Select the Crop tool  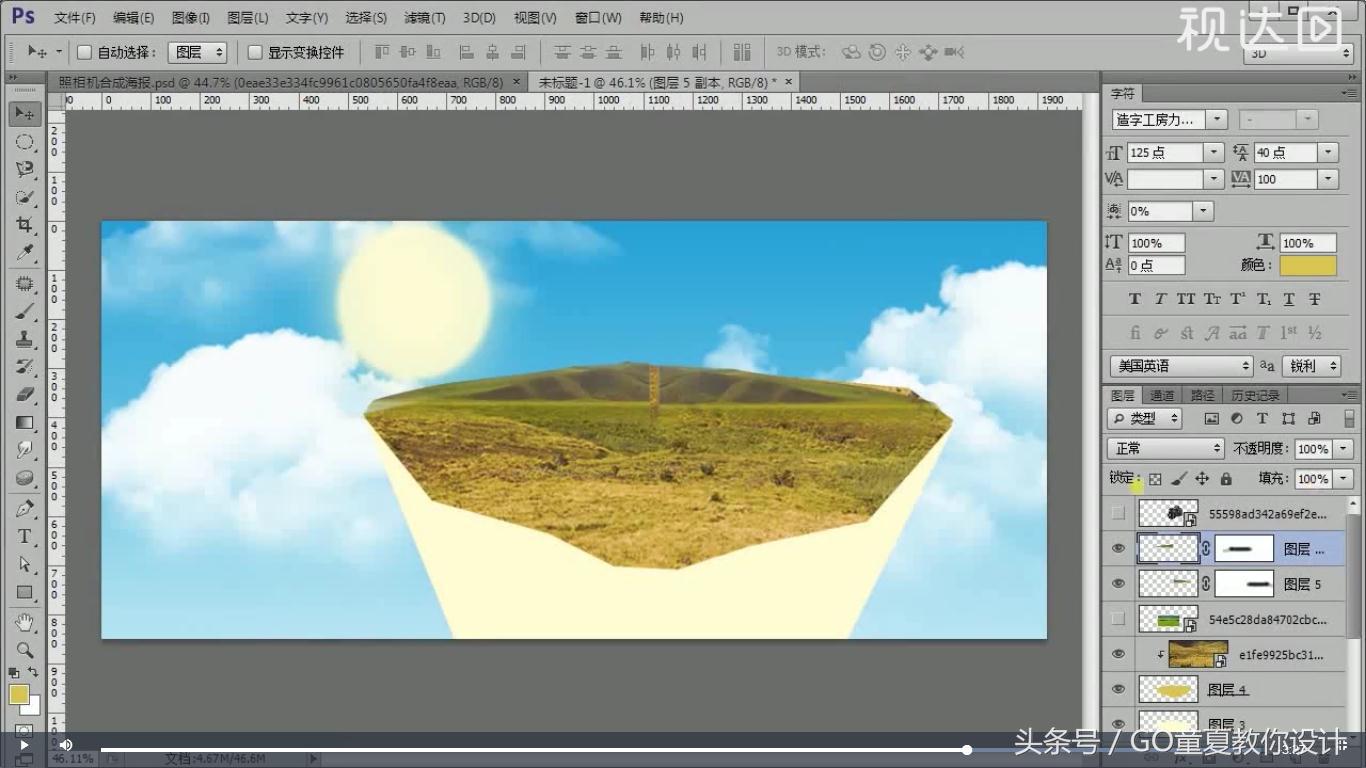click(x=23, y=224)
